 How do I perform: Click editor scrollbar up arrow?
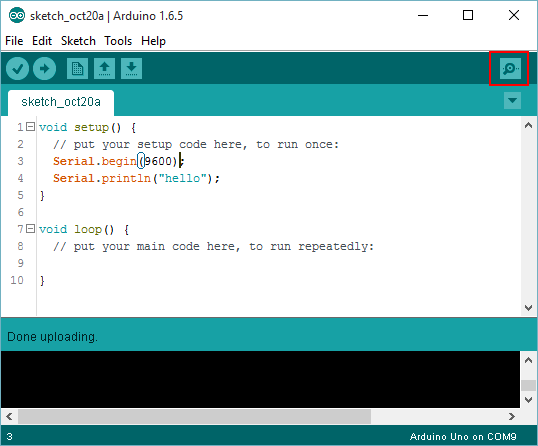tap(528, 126)
